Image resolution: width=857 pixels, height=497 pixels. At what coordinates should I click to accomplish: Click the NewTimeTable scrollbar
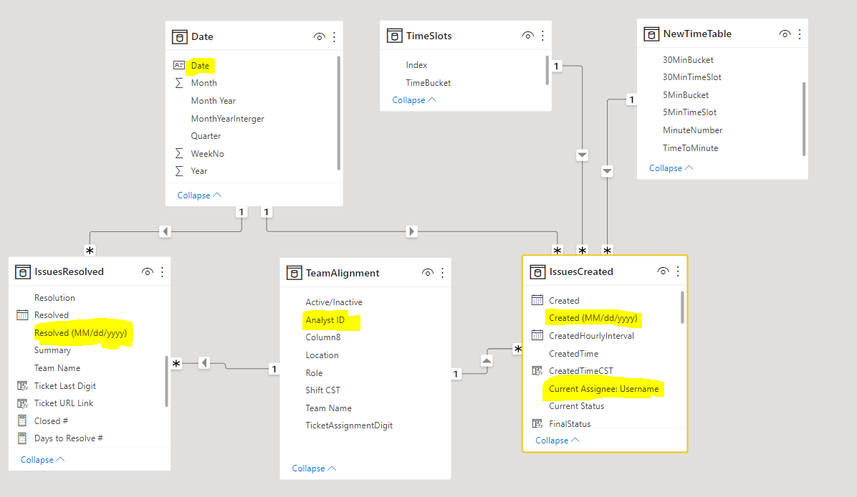point(804,119)
